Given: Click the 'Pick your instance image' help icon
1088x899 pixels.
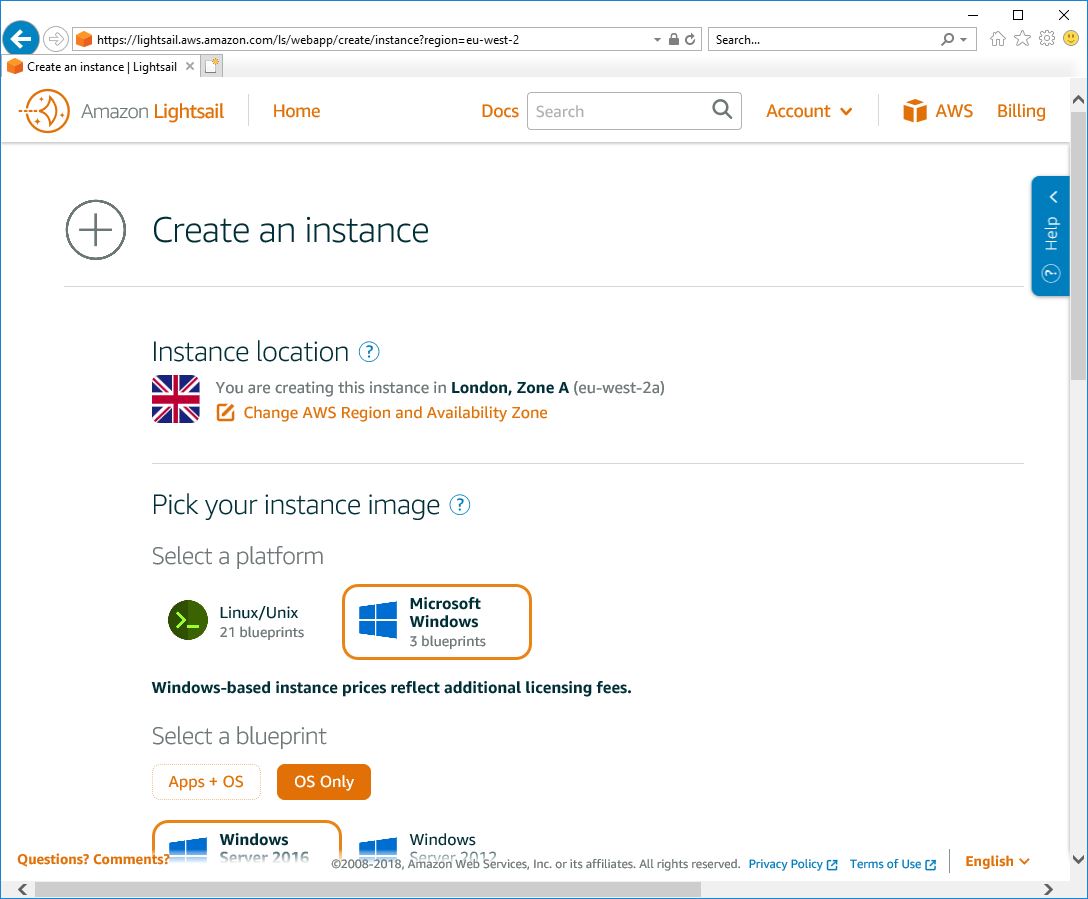Looking at the screenshot, I should [x=460, y=505].
